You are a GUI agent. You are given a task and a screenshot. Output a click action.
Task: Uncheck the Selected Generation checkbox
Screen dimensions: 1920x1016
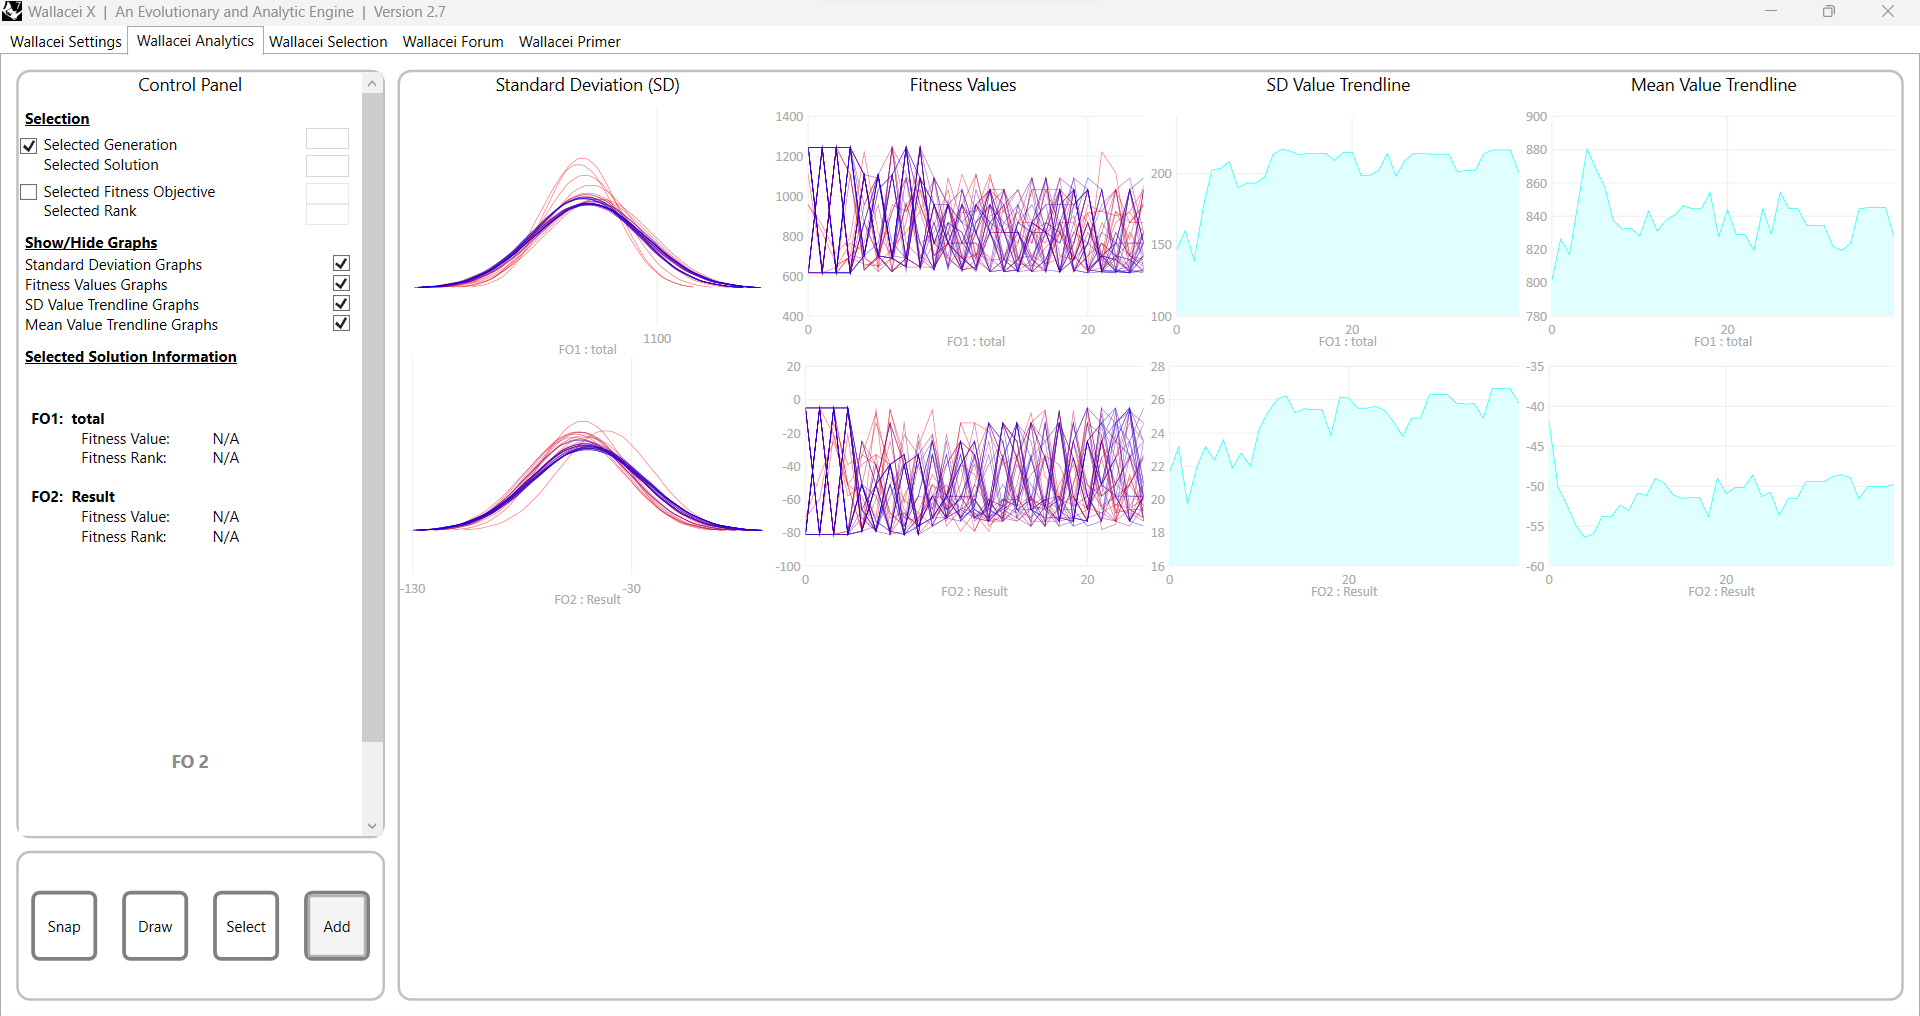click(x=29, y=146)
